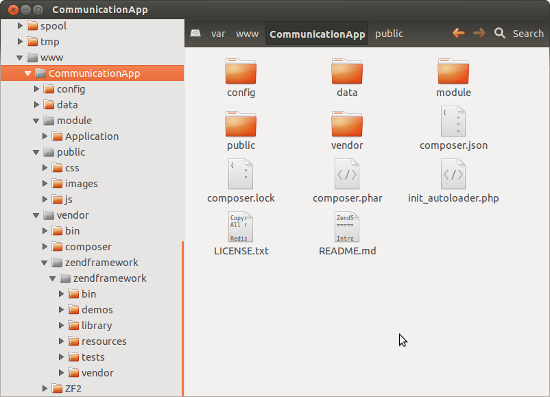Expand the spool tree node

pyautogui.click(x=20, y=26)
